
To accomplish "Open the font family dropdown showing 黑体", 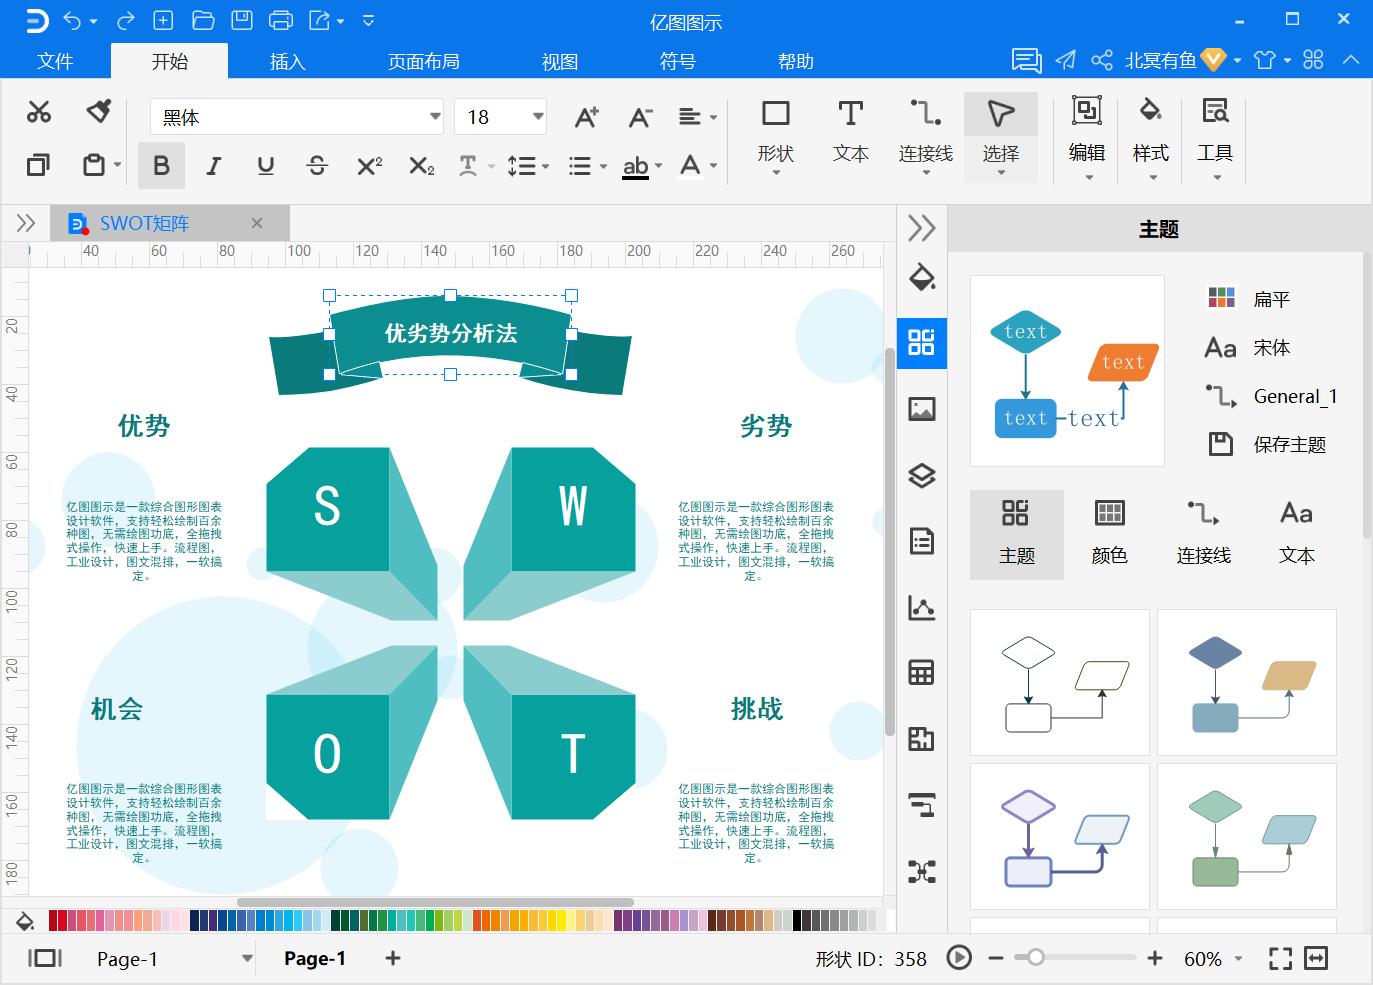I will 432,116.
